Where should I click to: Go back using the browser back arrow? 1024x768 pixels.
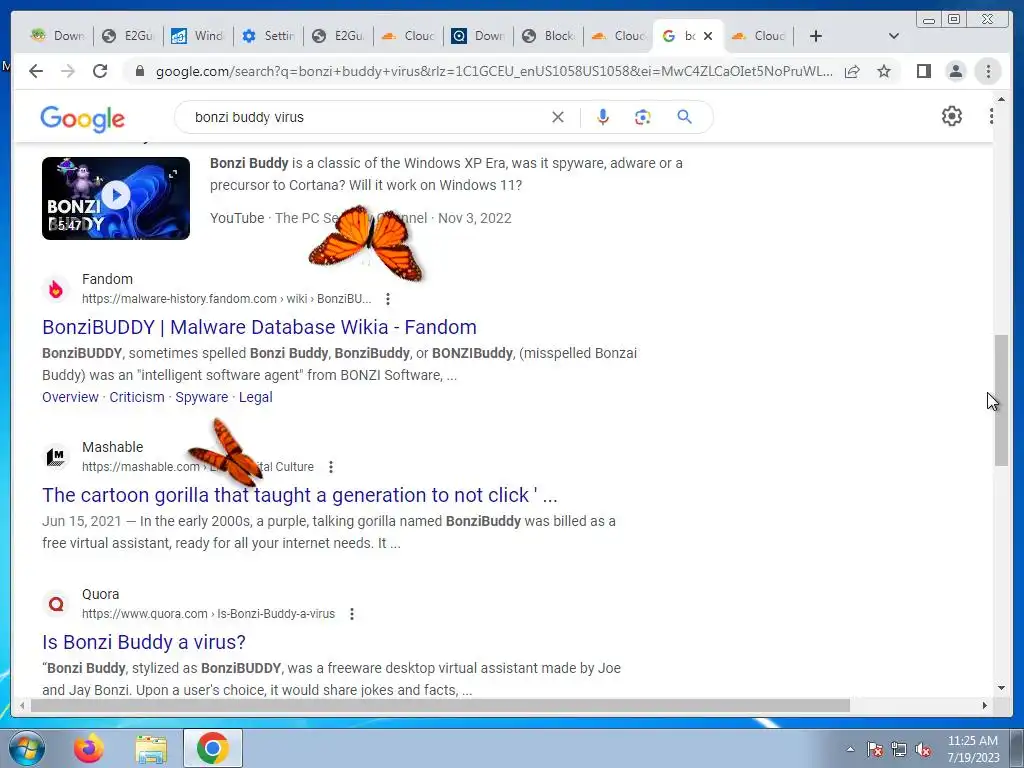click(36, 71)
